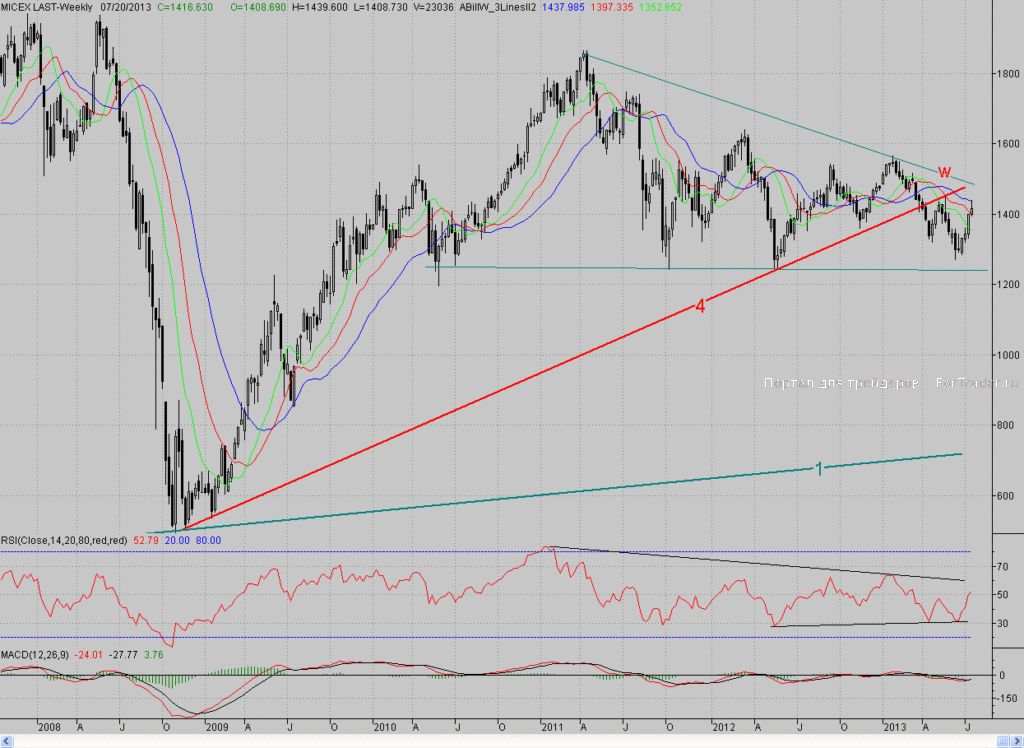This screenshot has height=748, width=1024.
Task: Click the RSI 70 level on right axis
Action: (x=1002, y=567)
